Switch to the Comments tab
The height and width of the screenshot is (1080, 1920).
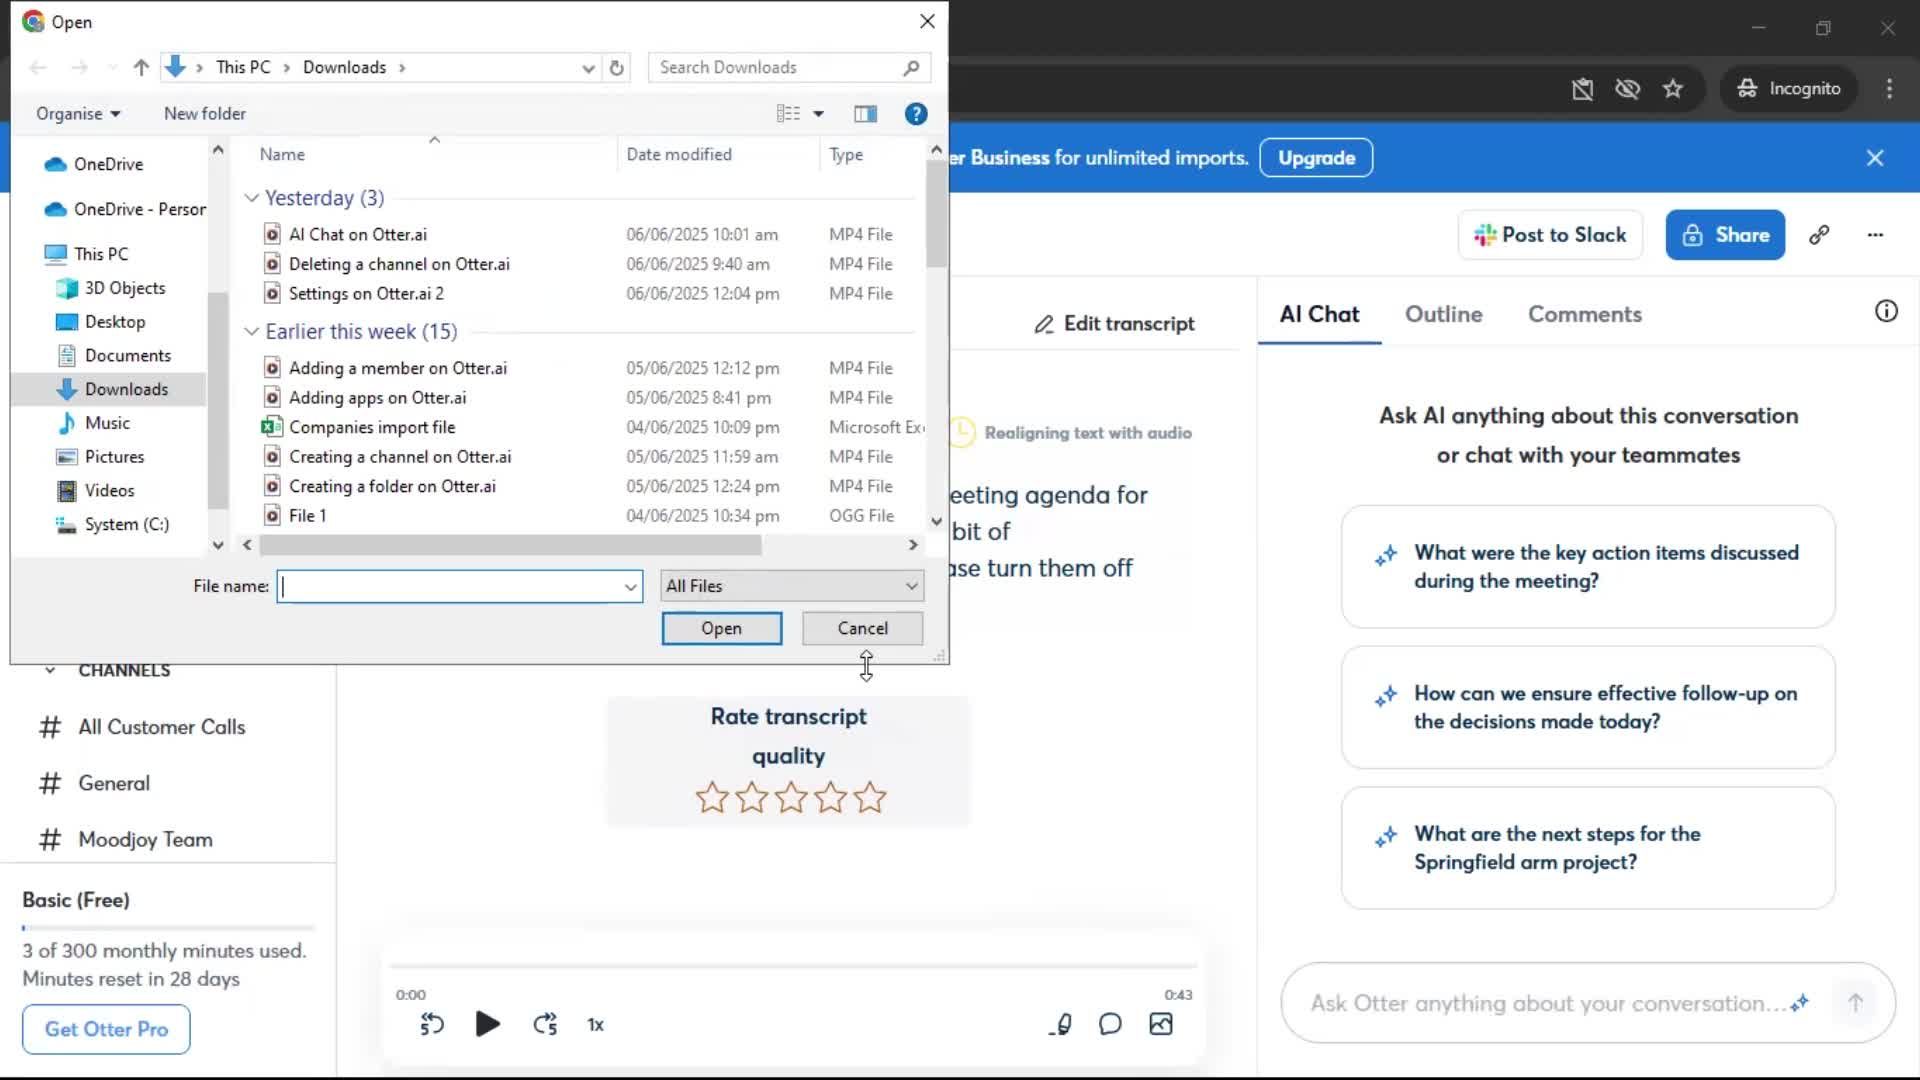click(x=1584, y=314)
